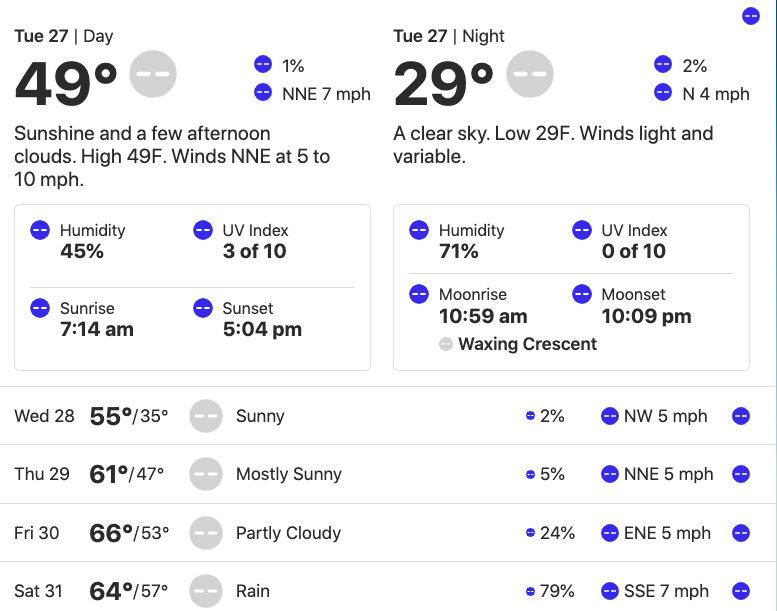This screenshot has height=611, width=777.
Task: Click the Moonrise icon
Action: 419,294
